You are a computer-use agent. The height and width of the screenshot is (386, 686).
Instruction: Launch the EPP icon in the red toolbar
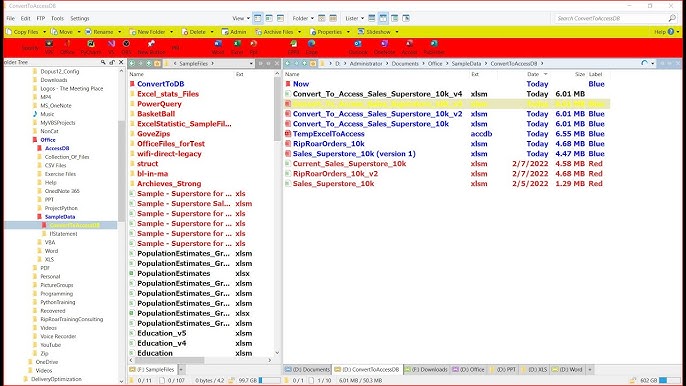point(293,47)
